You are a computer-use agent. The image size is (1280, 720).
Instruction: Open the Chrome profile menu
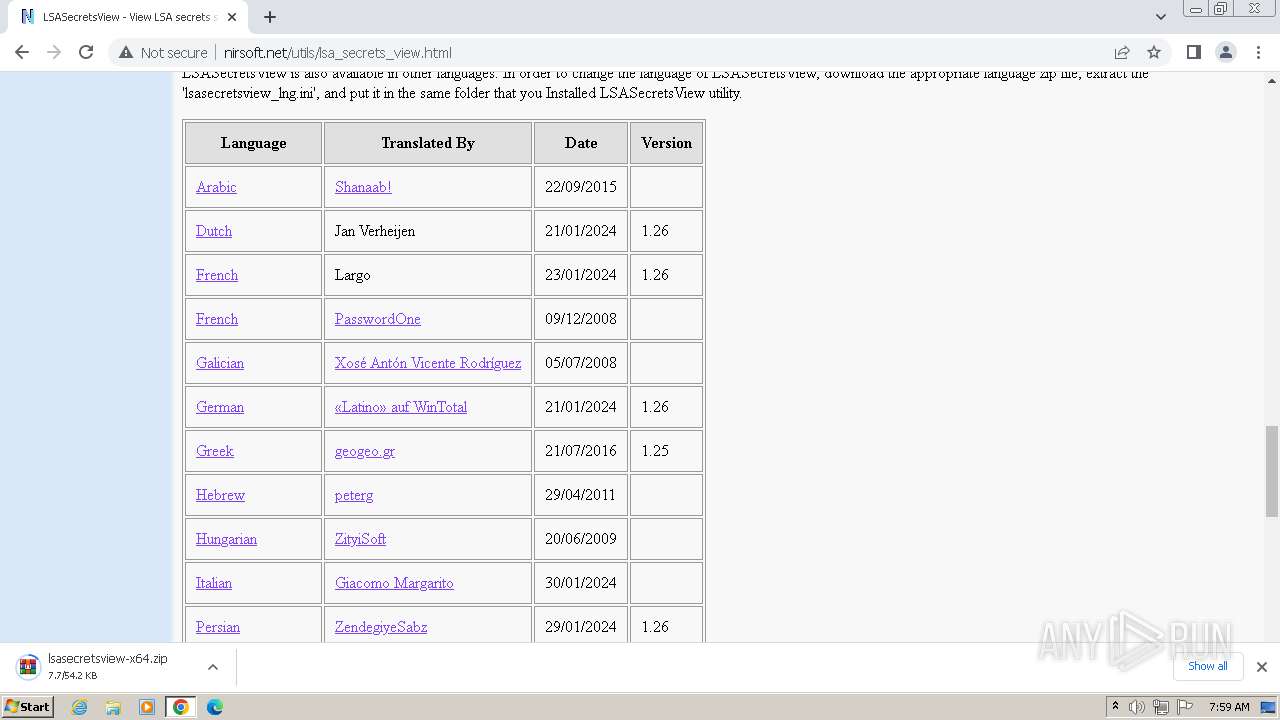1225,52
